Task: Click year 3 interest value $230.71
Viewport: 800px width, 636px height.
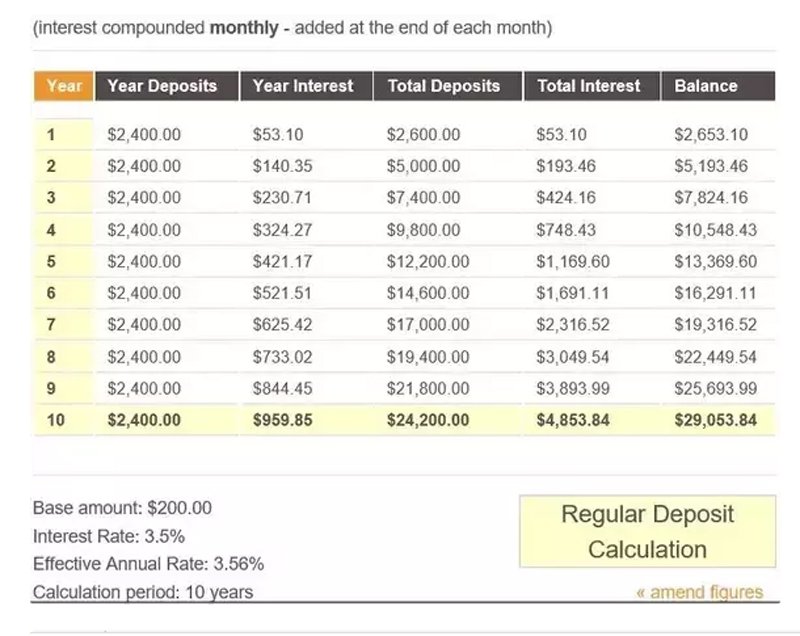Action: [283, 198]
